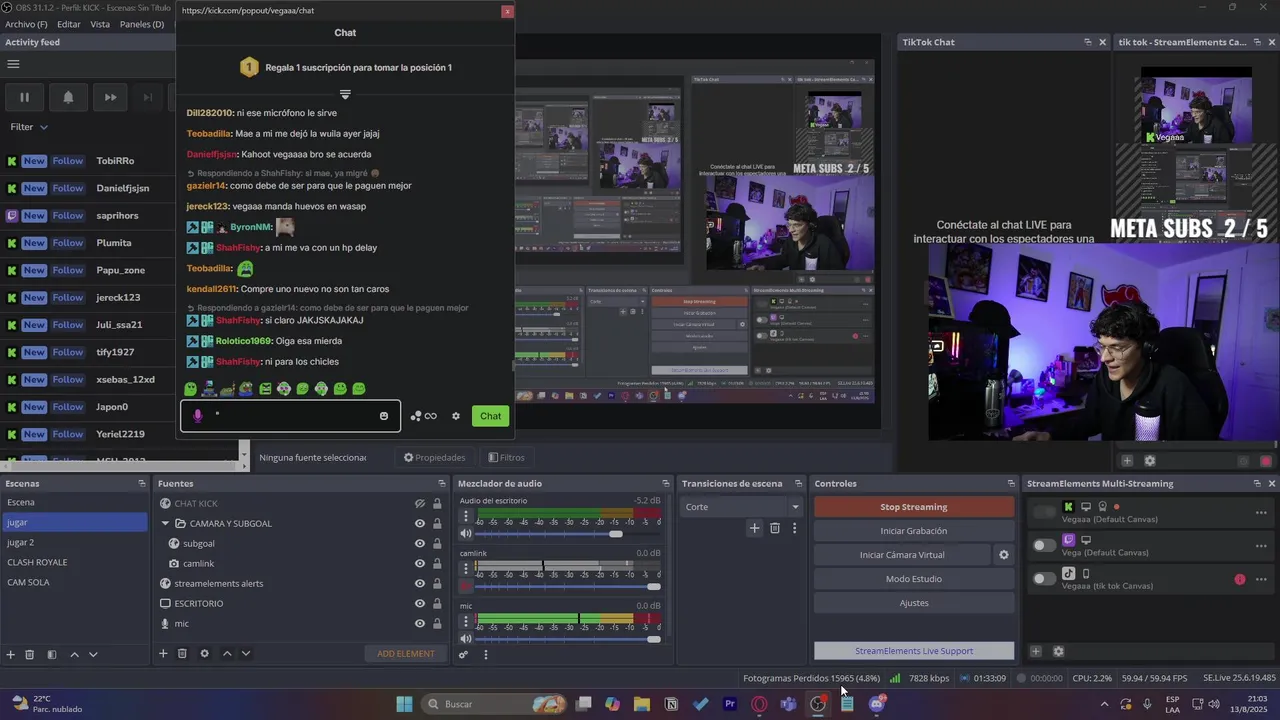
Task: Delete selected scene with trash icon
Action: (30, 654)
